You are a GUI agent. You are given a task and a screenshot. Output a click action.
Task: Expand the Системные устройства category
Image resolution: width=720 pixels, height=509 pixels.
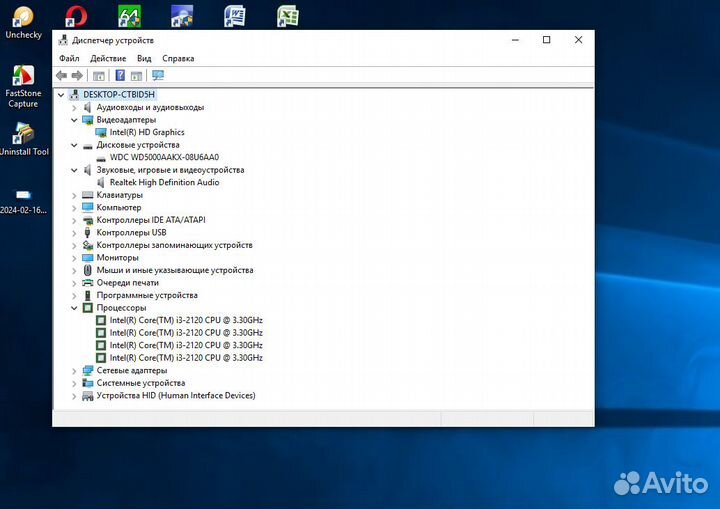(x=74, y=383)
